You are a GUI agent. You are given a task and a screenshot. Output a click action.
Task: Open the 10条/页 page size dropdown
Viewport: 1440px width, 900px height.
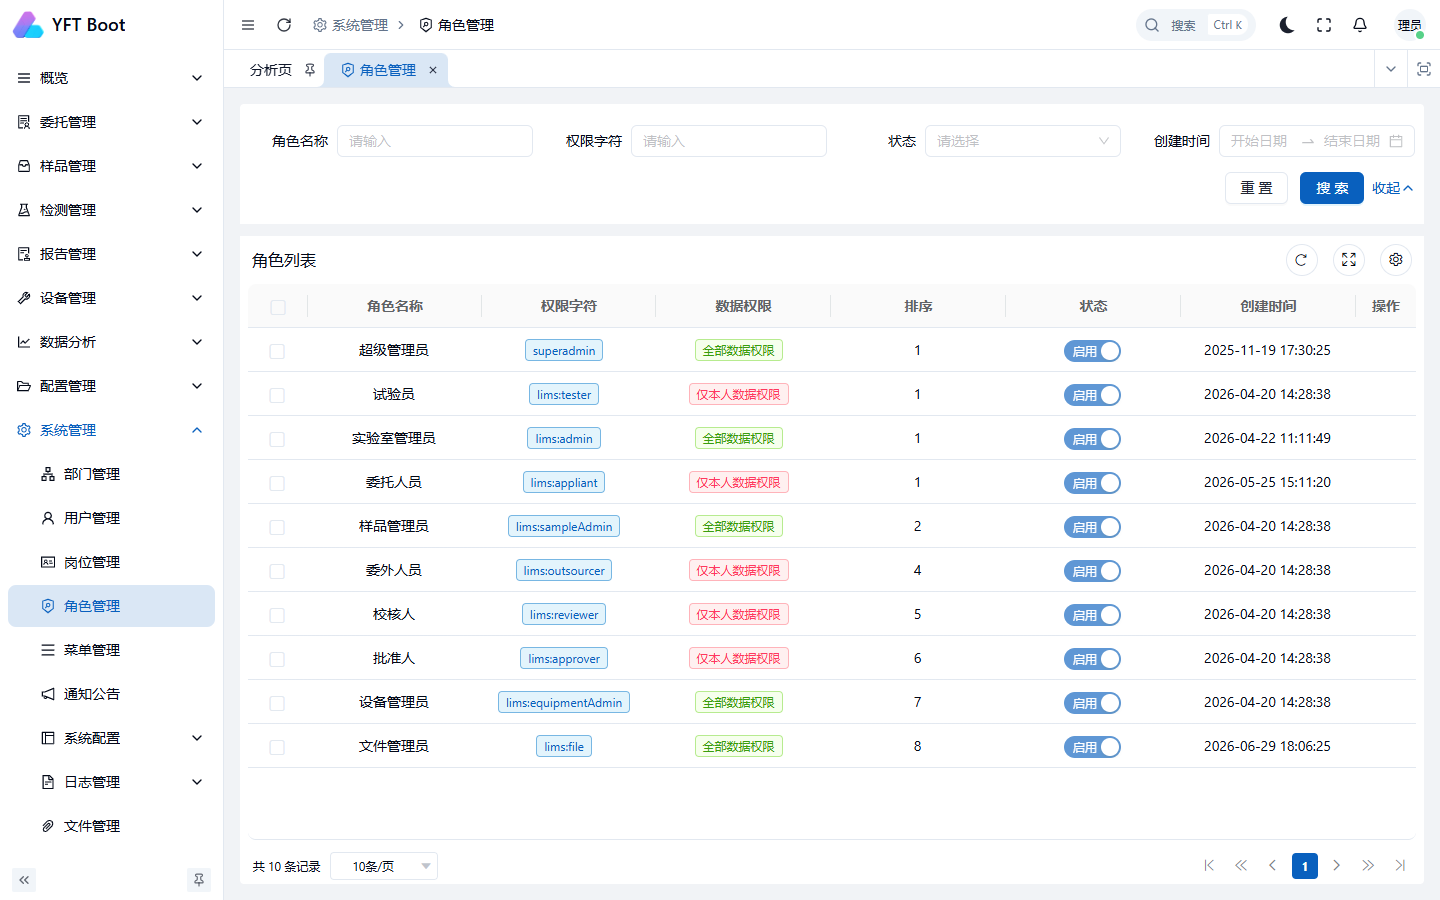pyautogui.click(x=384, y=866)
